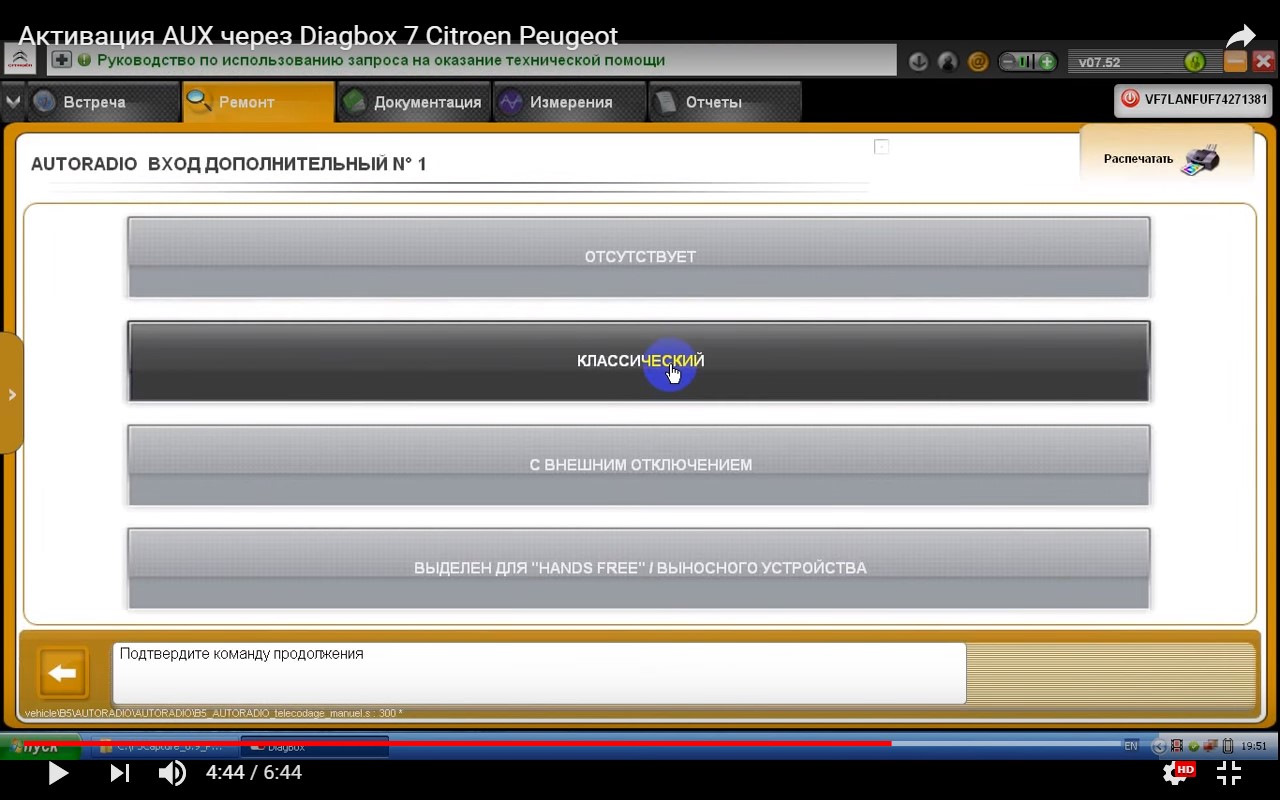The image size is (1280, 800).
Task: Click the Diagbox item in the taskbar
Action: (x=314, y=747)
